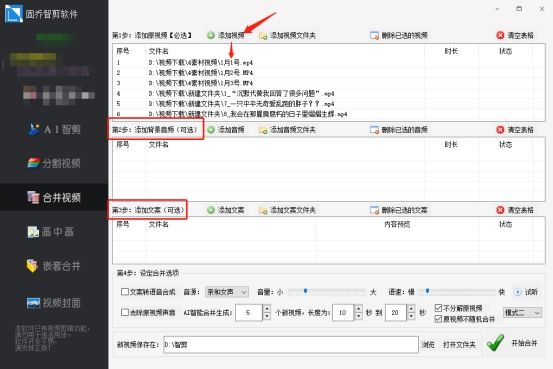The width and height of the screenshot is (553, 369).
Task: Open the AI智剪 section
Action: [54, 129]
